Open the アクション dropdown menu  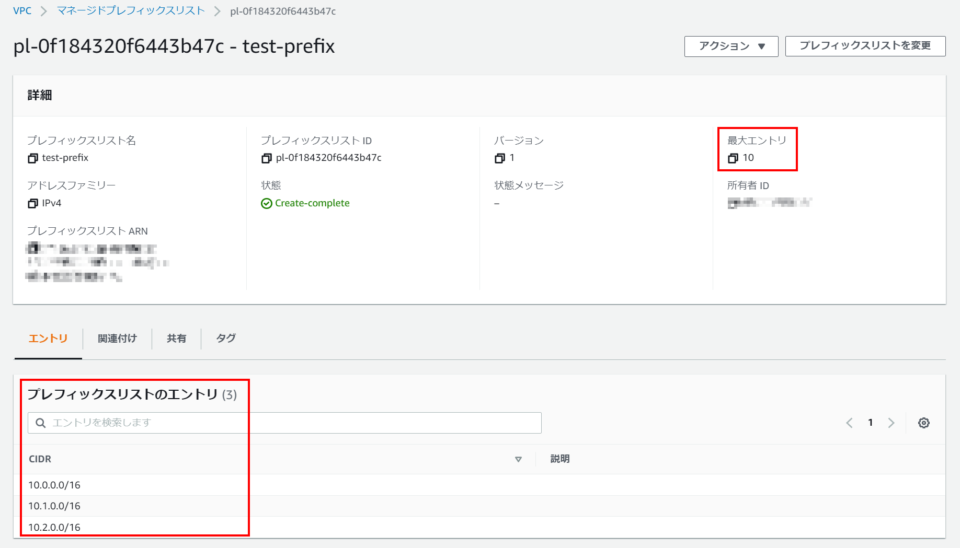point(731,47)
